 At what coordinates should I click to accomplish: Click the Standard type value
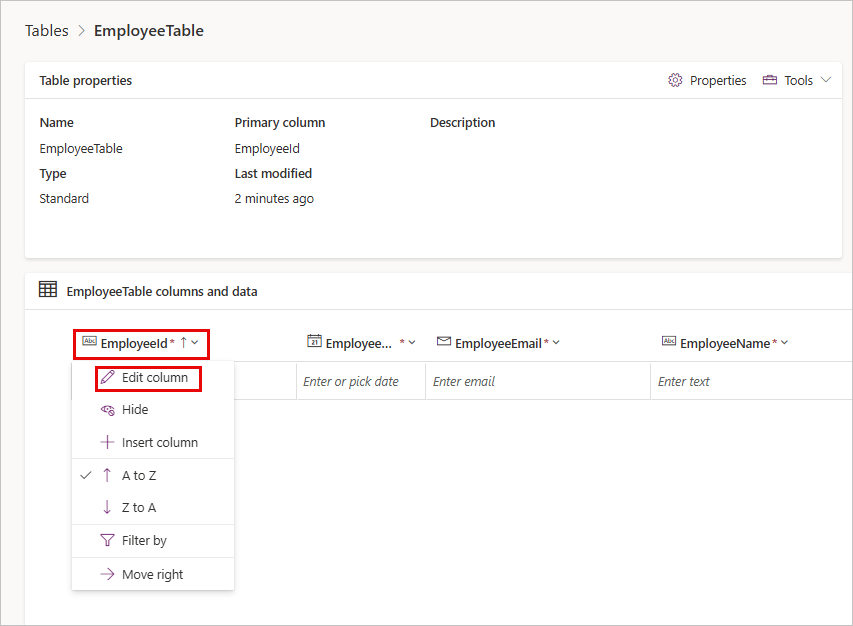click(x=64, y=199)
